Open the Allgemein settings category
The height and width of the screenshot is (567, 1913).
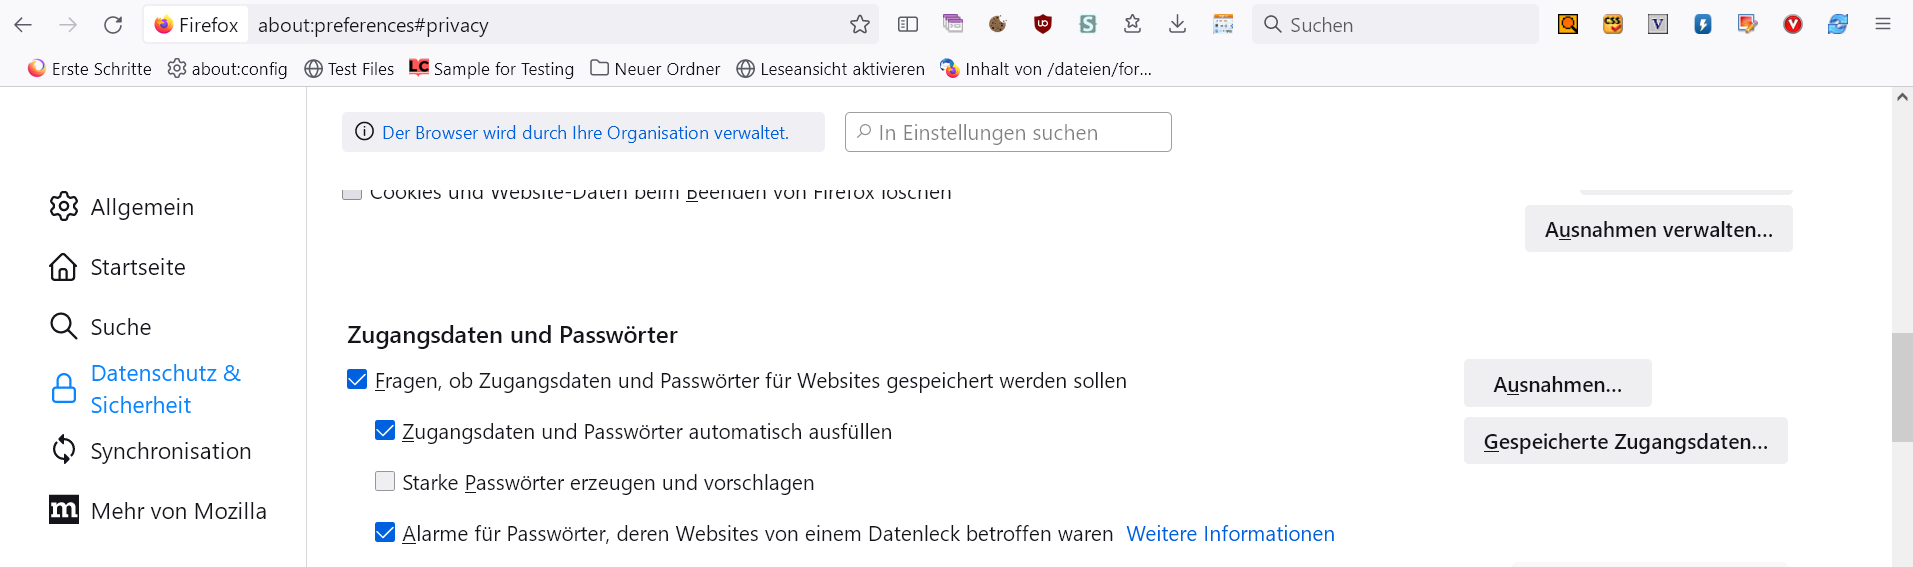tap(142, 207)
